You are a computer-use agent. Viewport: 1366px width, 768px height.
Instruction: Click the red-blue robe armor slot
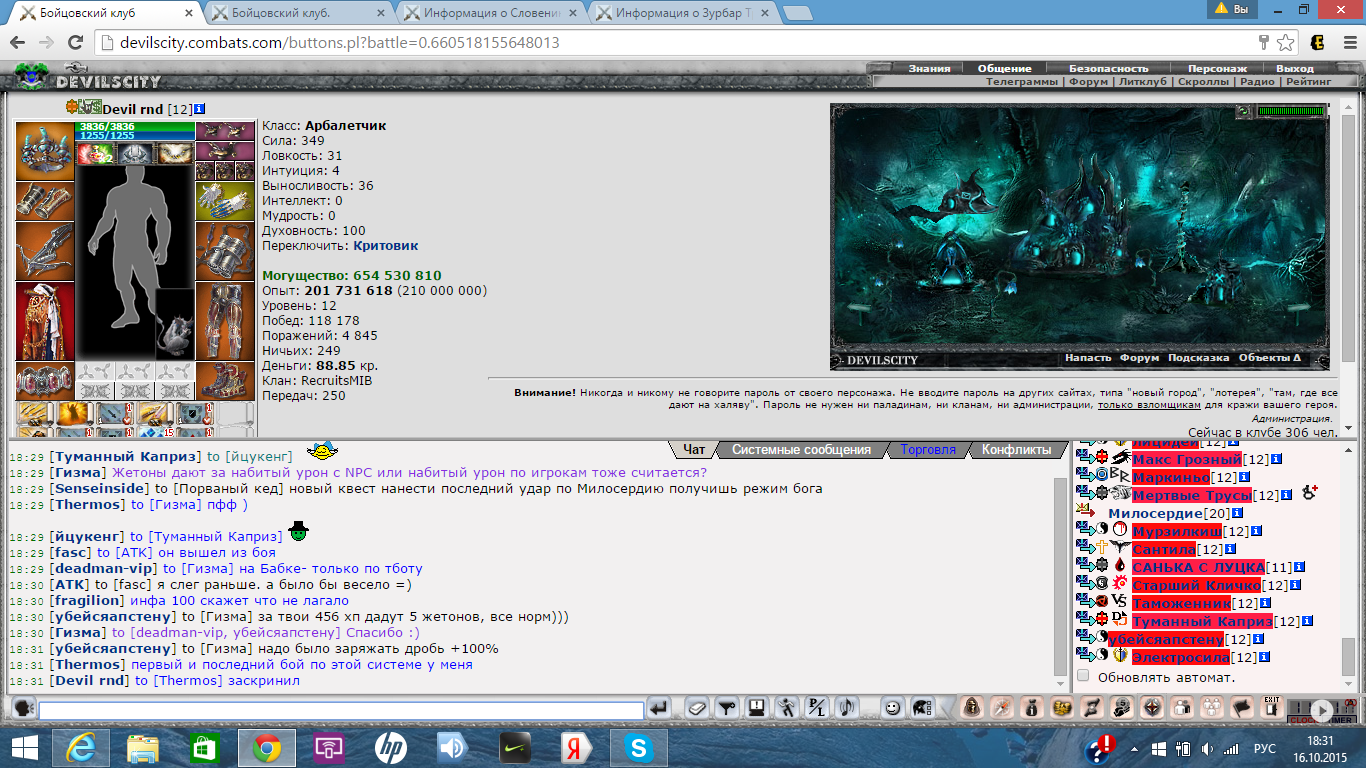(45, 321)
